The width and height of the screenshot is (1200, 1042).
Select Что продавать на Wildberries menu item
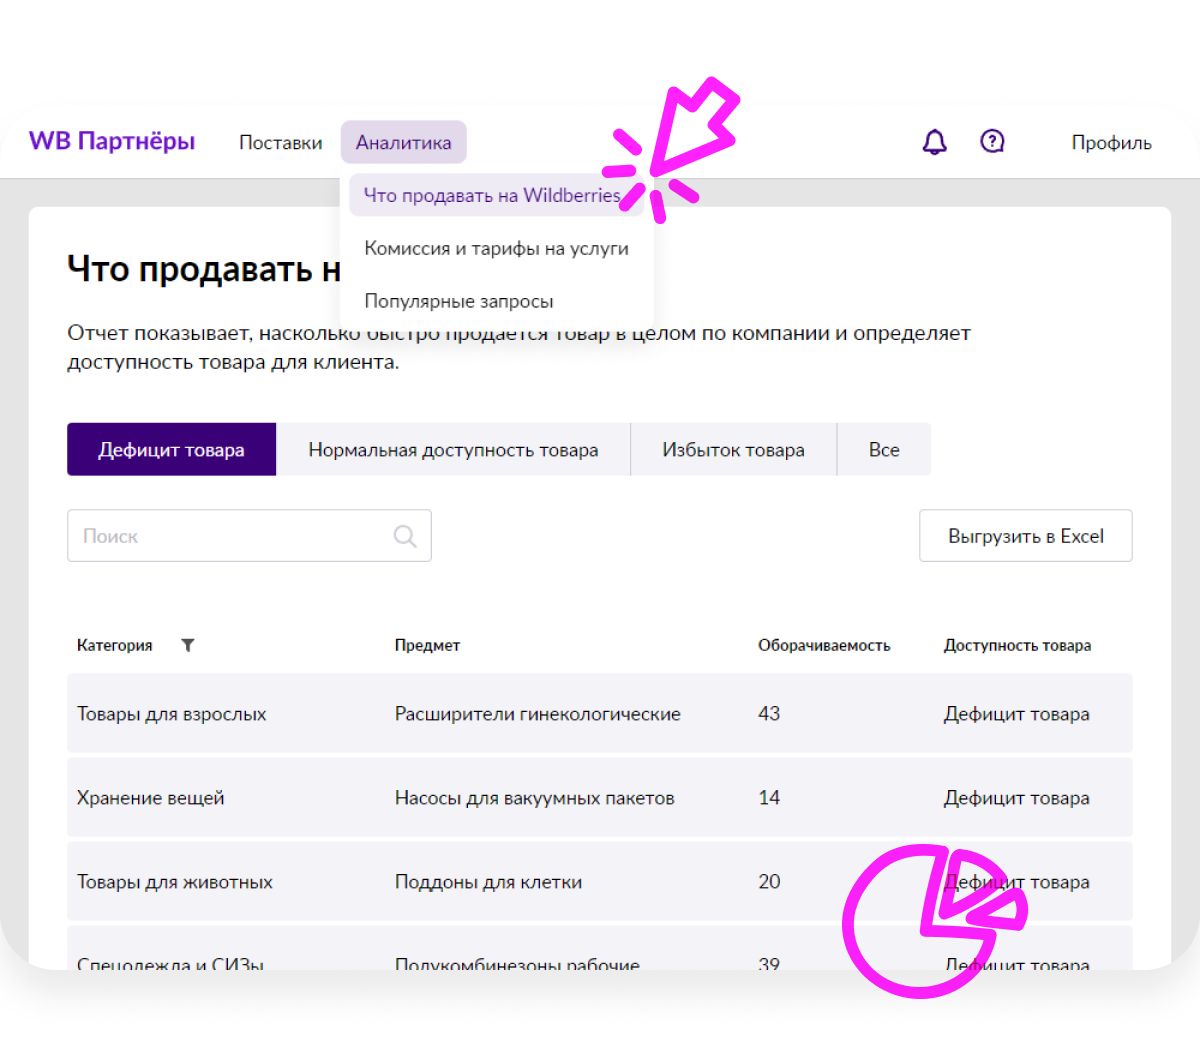(492, 195)
